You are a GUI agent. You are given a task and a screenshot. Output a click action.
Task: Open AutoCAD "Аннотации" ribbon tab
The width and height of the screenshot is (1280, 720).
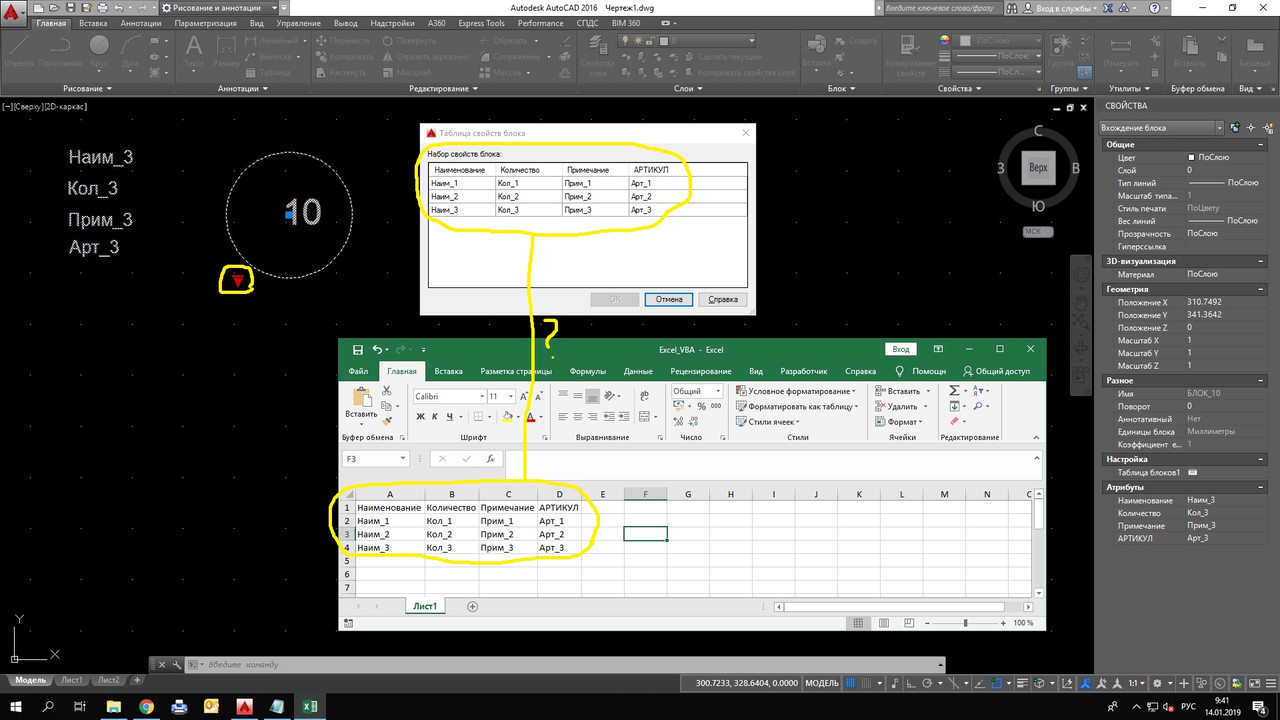141,23
